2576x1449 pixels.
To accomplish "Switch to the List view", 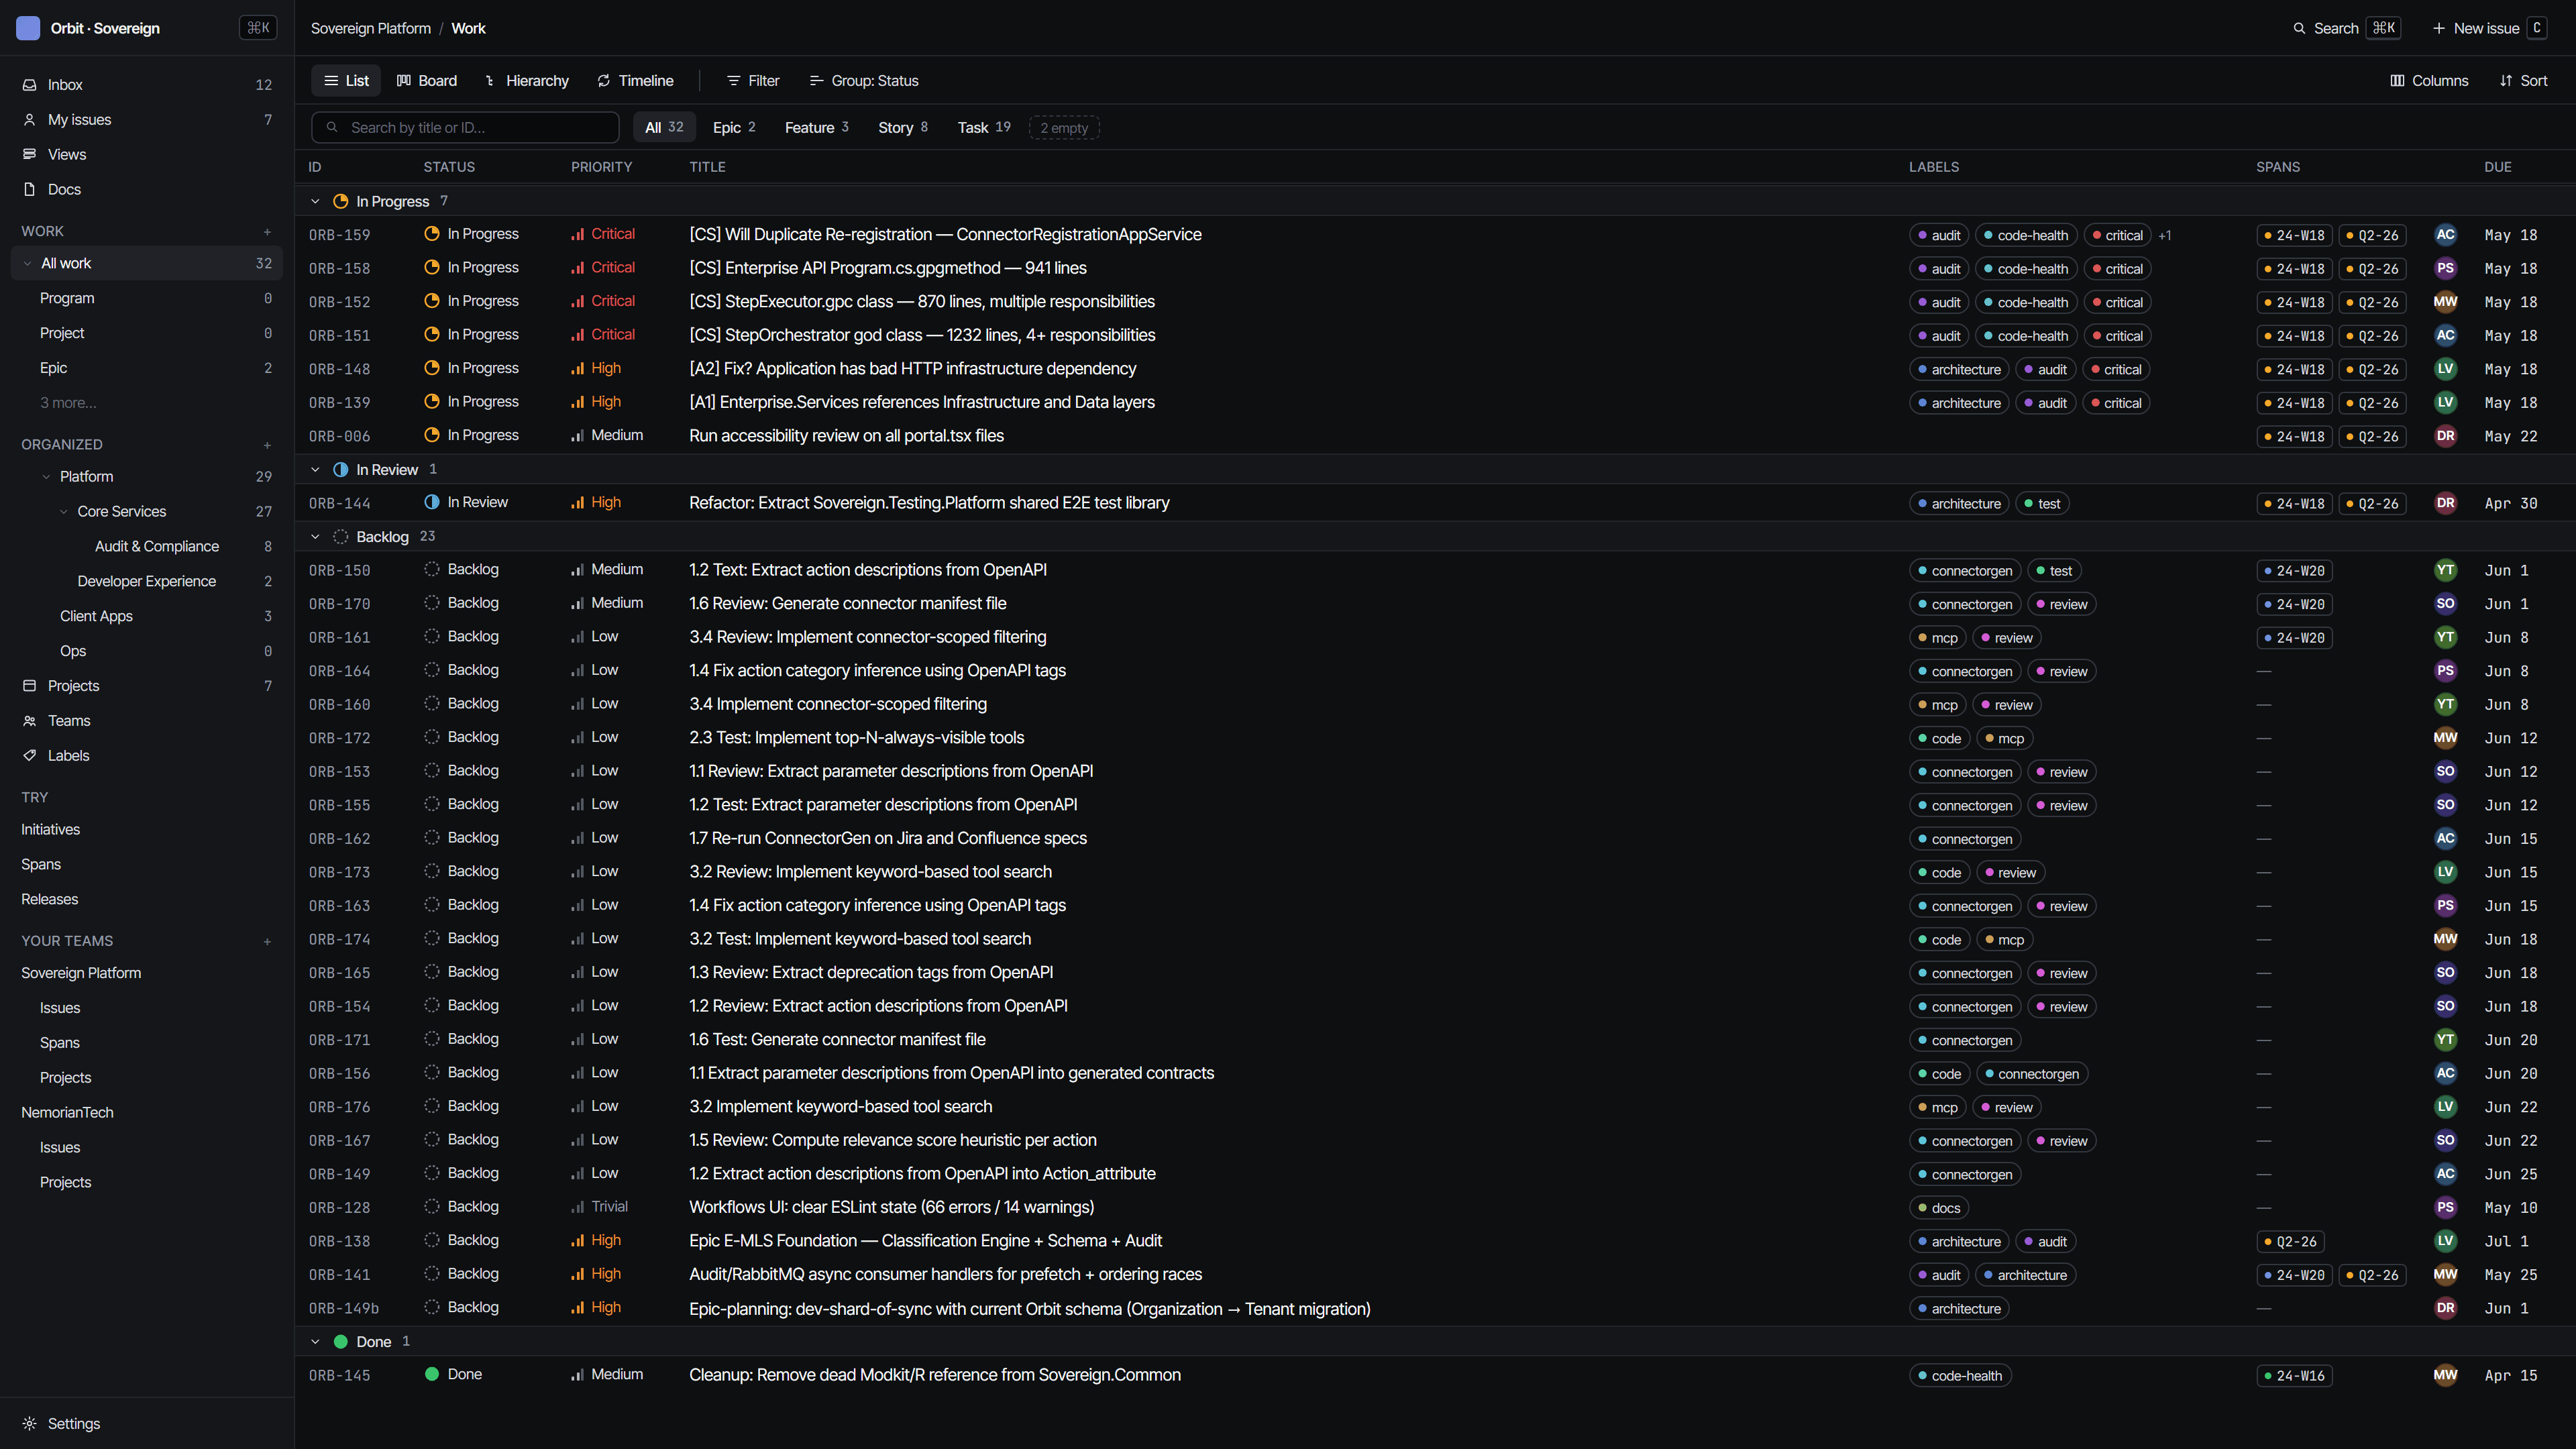I will 346,81.
